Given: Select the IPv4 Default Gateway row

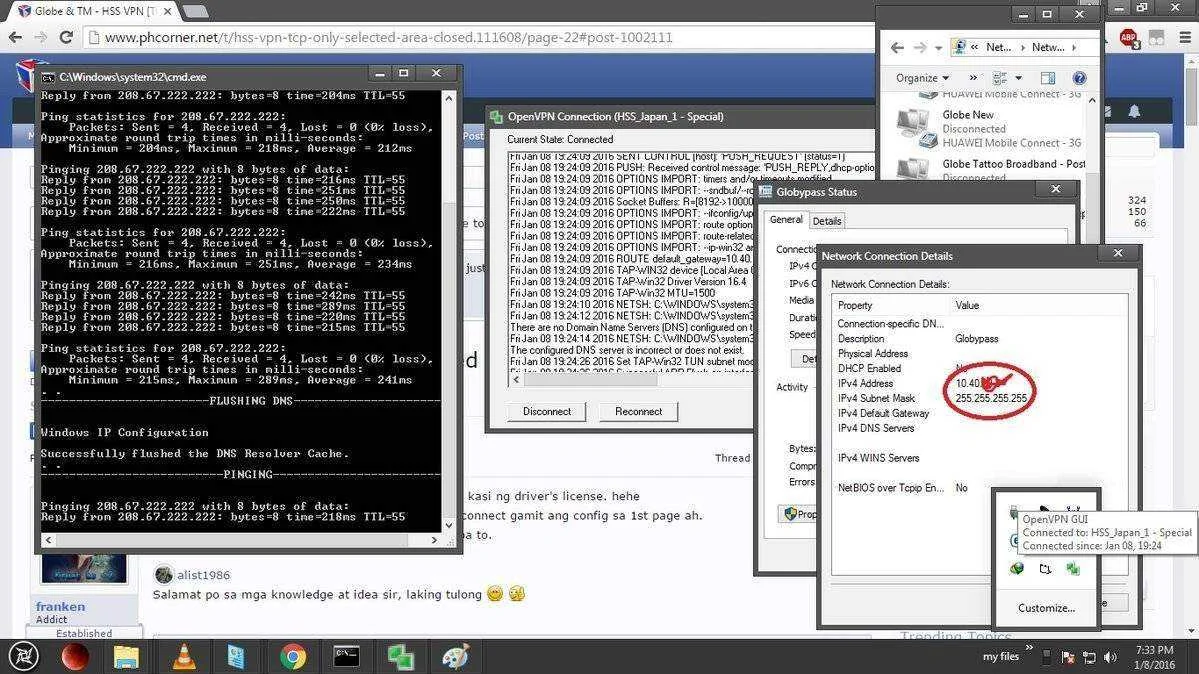Looking at the screenshot, I should point(979,413).
